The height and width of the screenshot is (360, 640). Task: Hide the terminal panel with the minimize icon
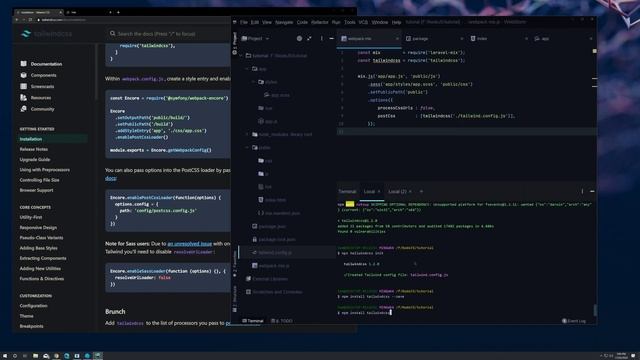(x=592, y=191)
